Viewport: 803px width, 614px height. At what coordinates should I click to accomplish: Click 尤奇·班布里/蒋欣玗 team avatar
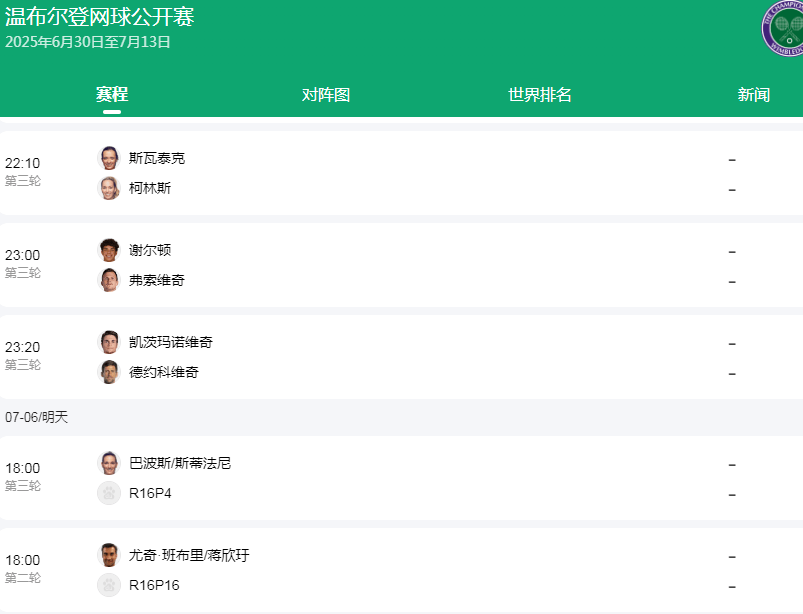point(109,555)
